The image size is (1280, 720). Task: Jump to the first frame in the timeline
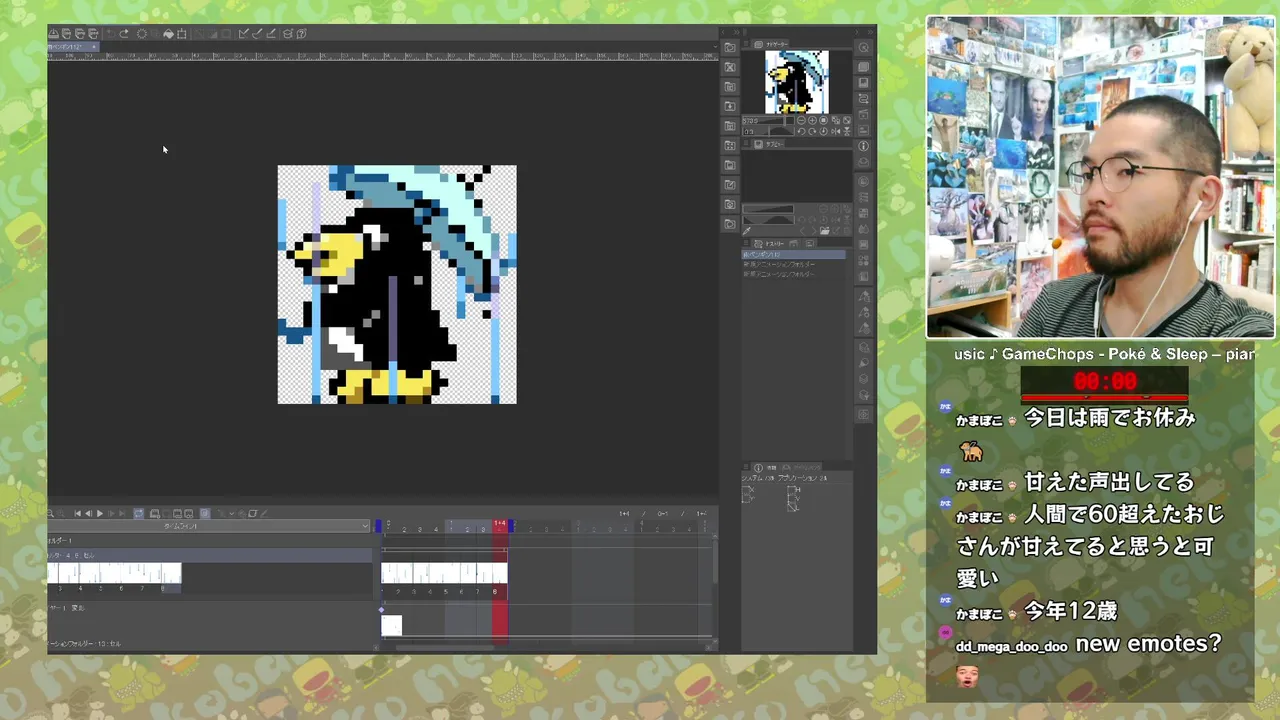[78, 514]
